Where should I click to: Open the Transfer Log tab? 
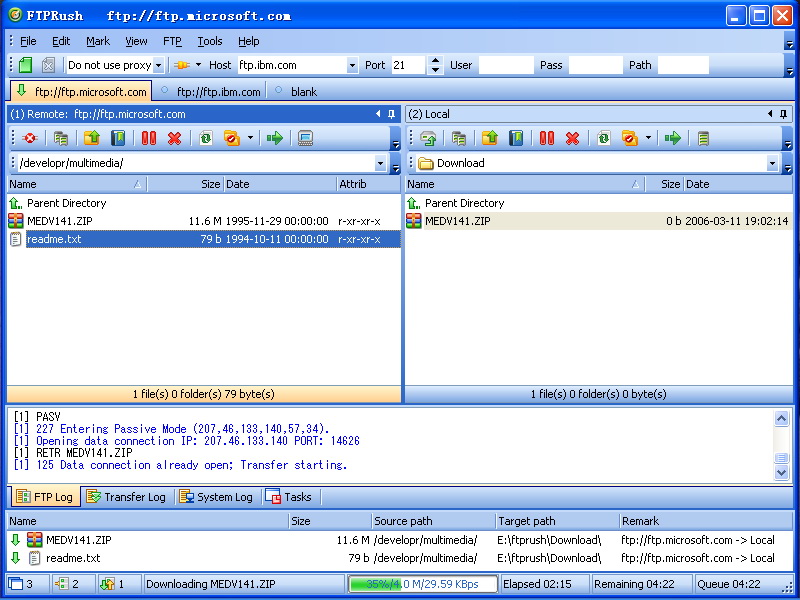pyautogui.click(x=126, y=497)
